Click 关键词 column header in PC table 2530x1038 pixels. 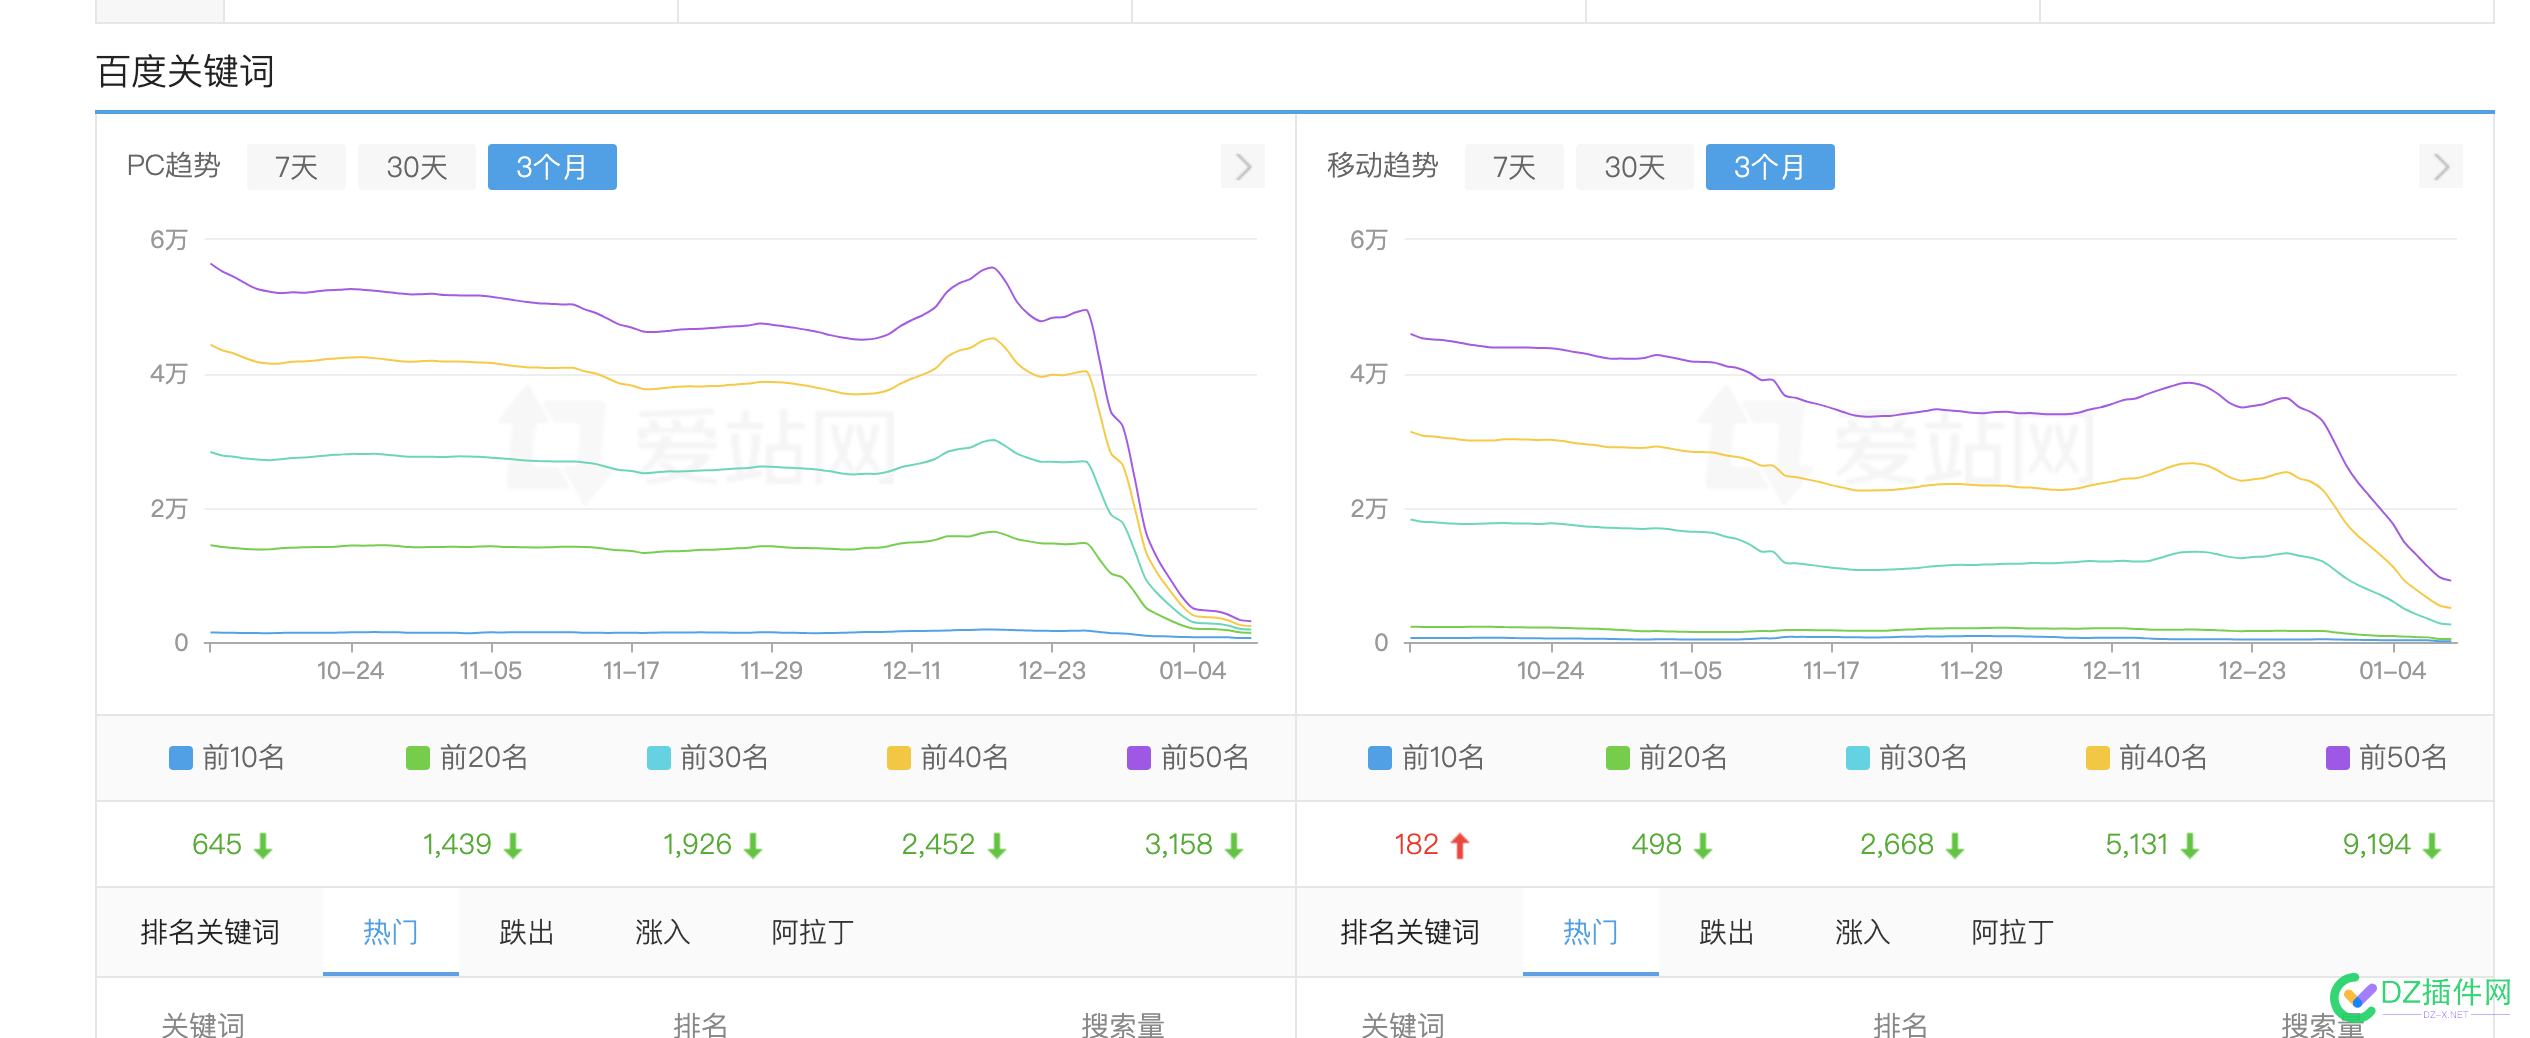pyautogui.click(x=203, y=1025)
